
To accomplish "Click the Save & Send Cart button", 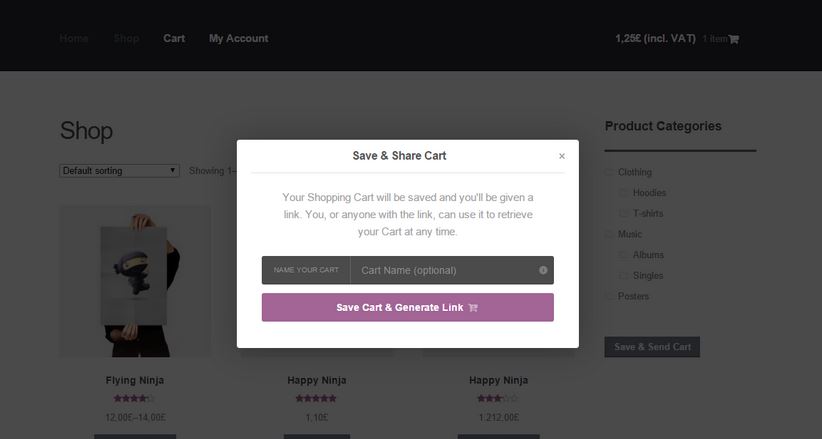I will pos(652,347).
